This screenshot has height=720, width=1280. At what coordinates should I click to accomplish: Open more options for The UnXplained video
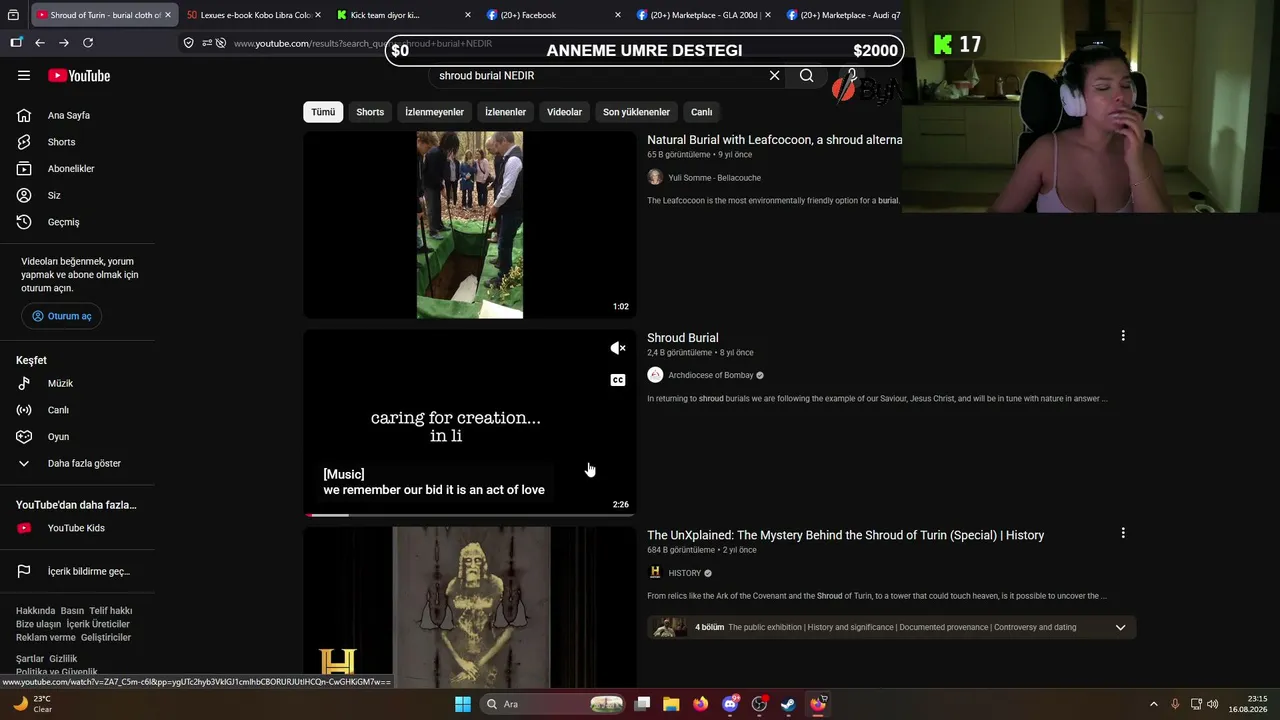[1123, 534]
